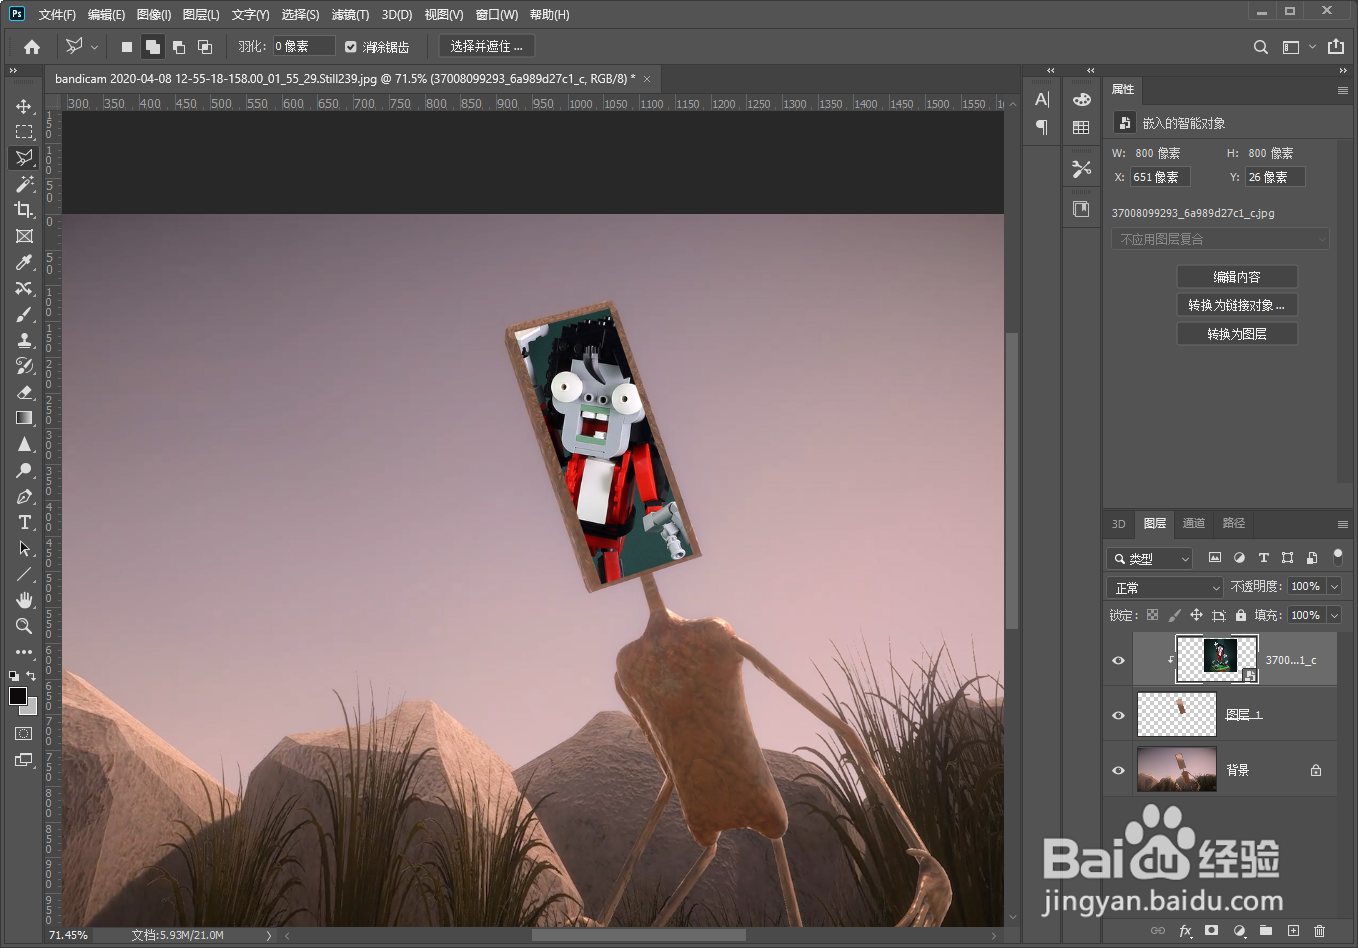1358x948 pixels.
Task: Click the foreground color swatch
Action: (x=18, y=696)
